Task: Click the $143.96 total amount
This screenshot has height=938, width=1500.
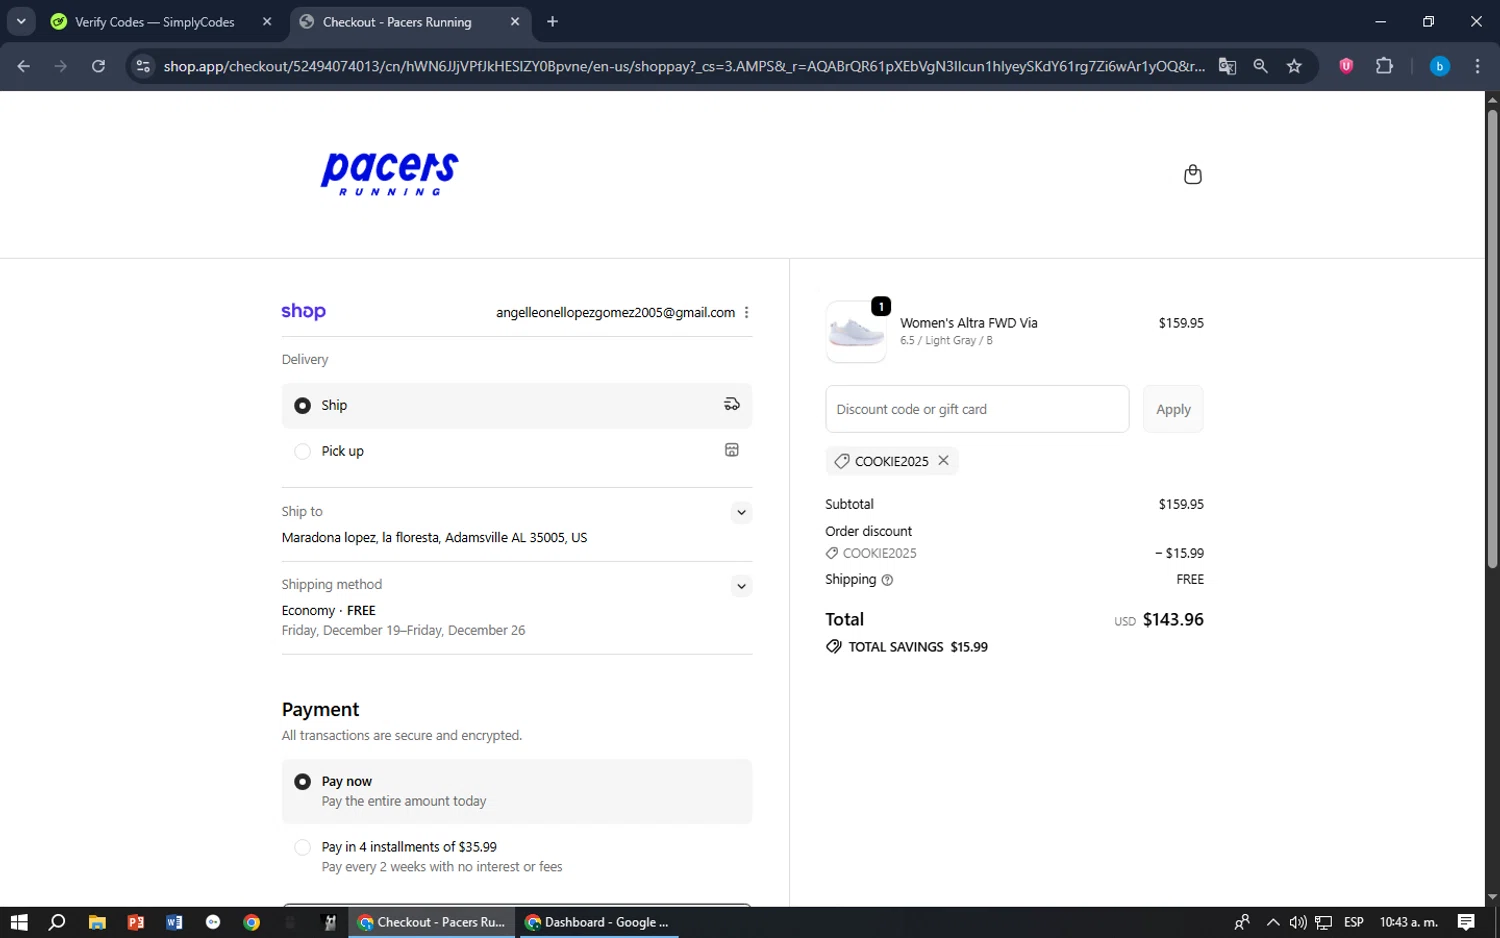Action: [1173, 620]
